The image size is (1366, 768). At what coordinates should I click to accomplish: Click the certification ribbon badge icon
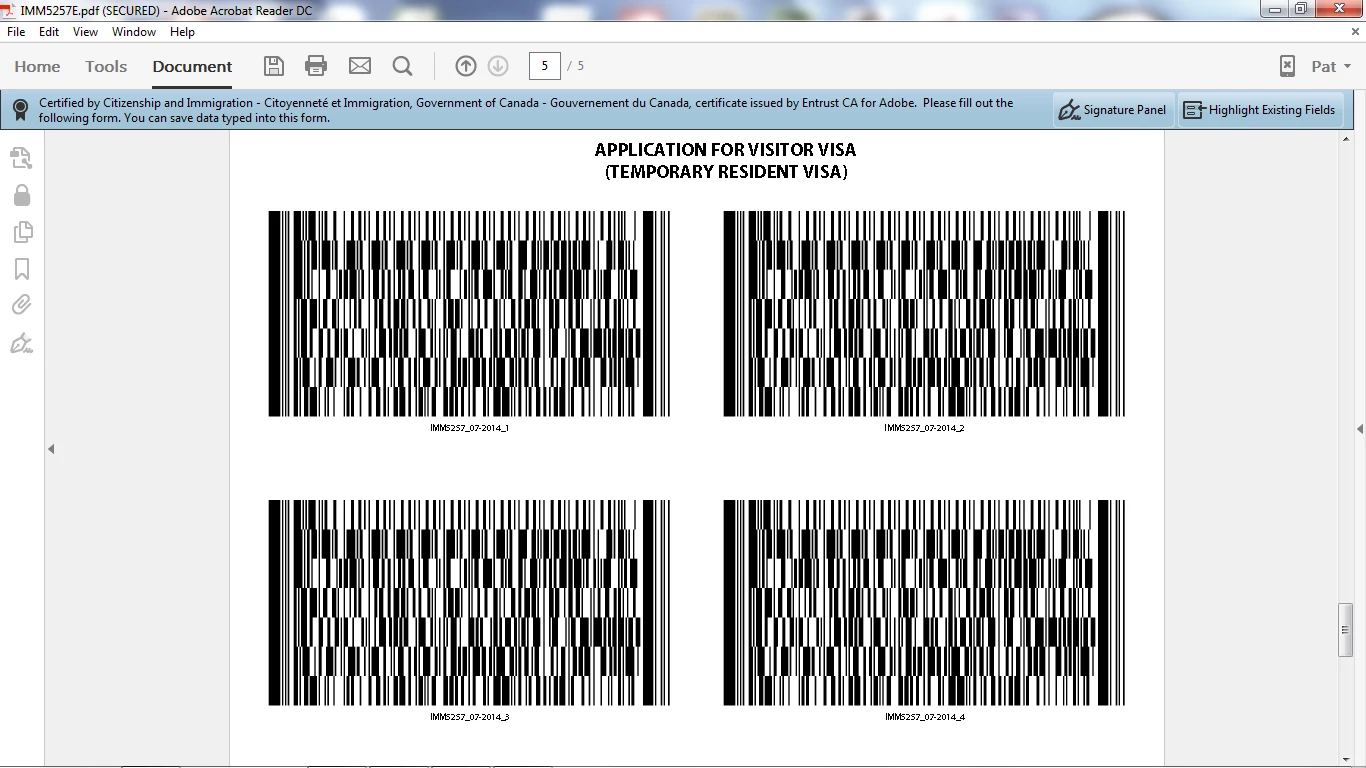(20, 110)
